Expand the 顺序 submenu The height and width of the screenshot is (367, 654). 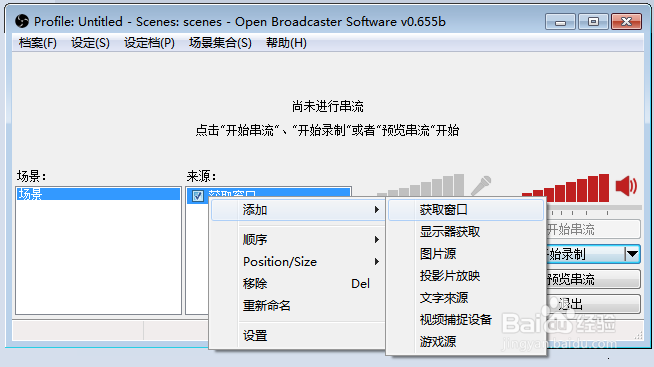point(298,239)
